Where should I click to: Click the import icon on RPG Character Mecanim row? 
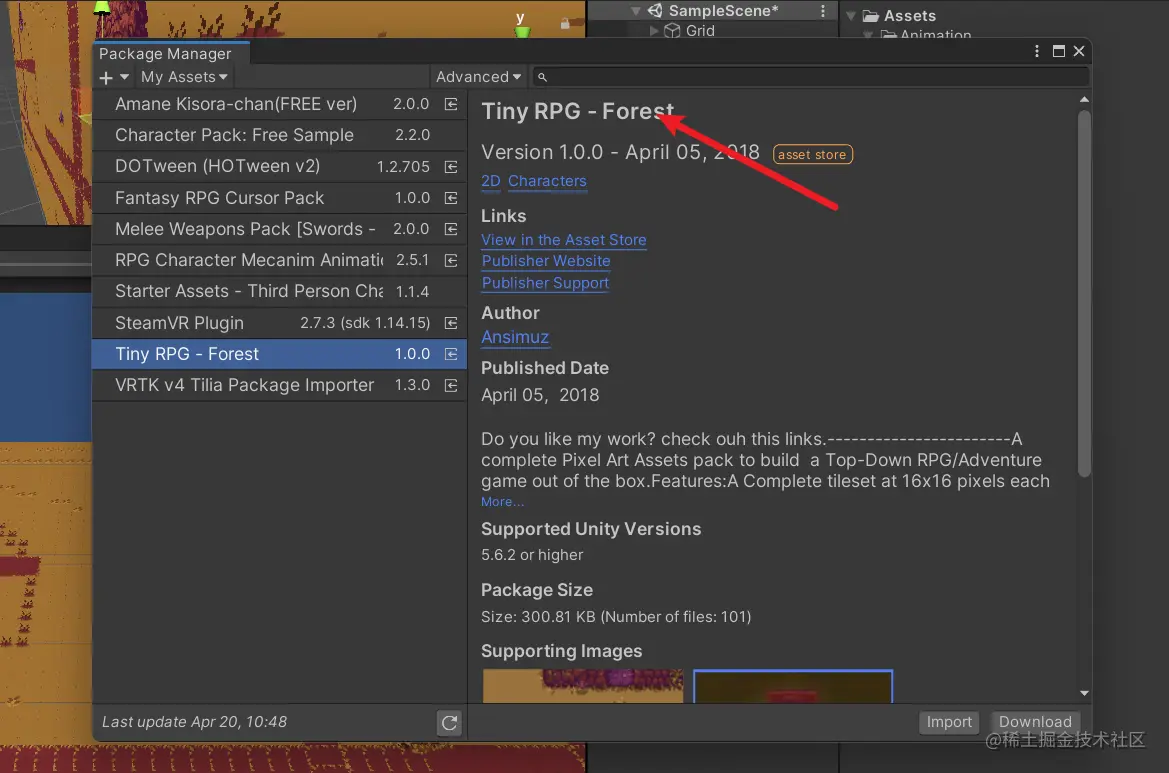click(x=451, y=261)
